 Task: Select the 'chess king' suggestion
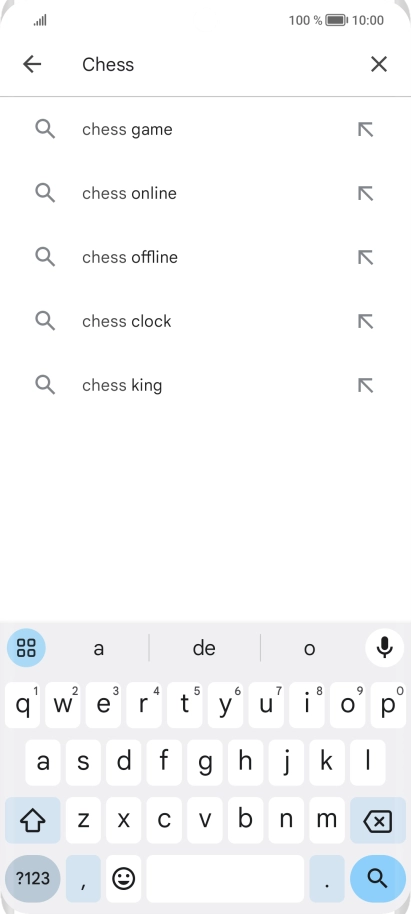pyautogui.click(x=205, y=385)
